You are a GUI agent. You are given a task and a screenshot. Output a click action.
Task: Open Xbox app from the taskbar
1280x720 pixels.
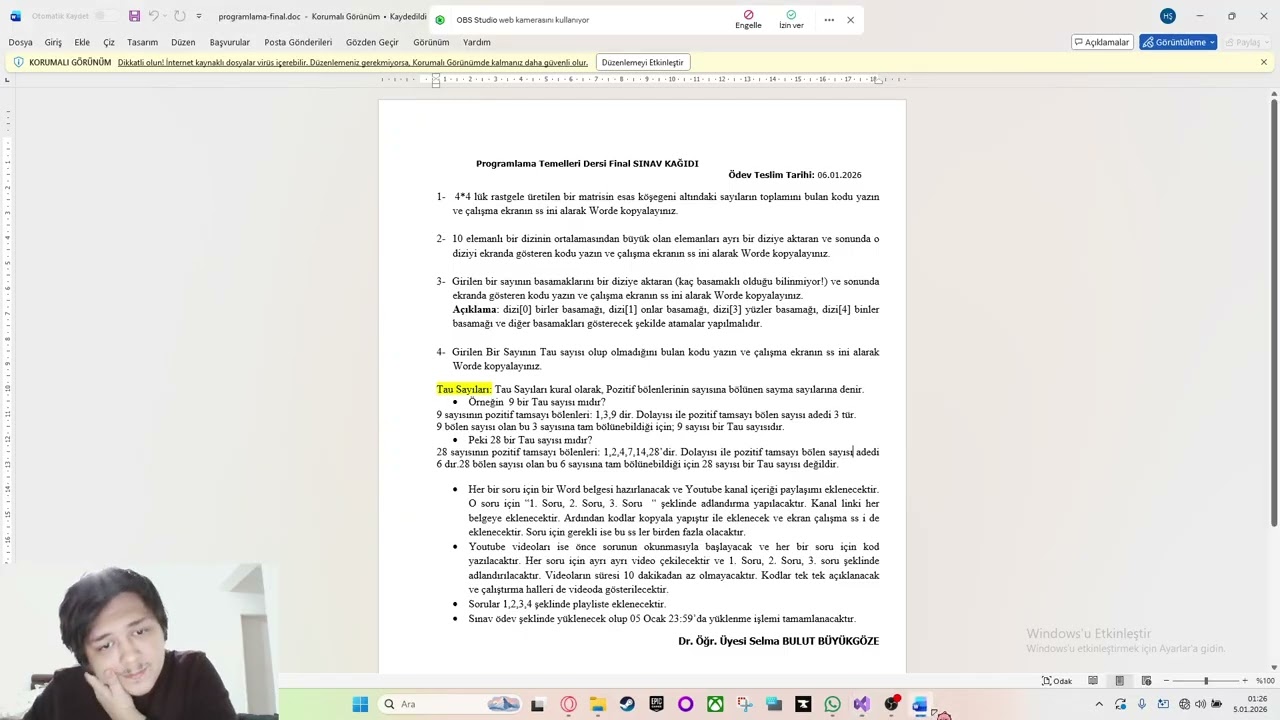click(x=715, y=704)
